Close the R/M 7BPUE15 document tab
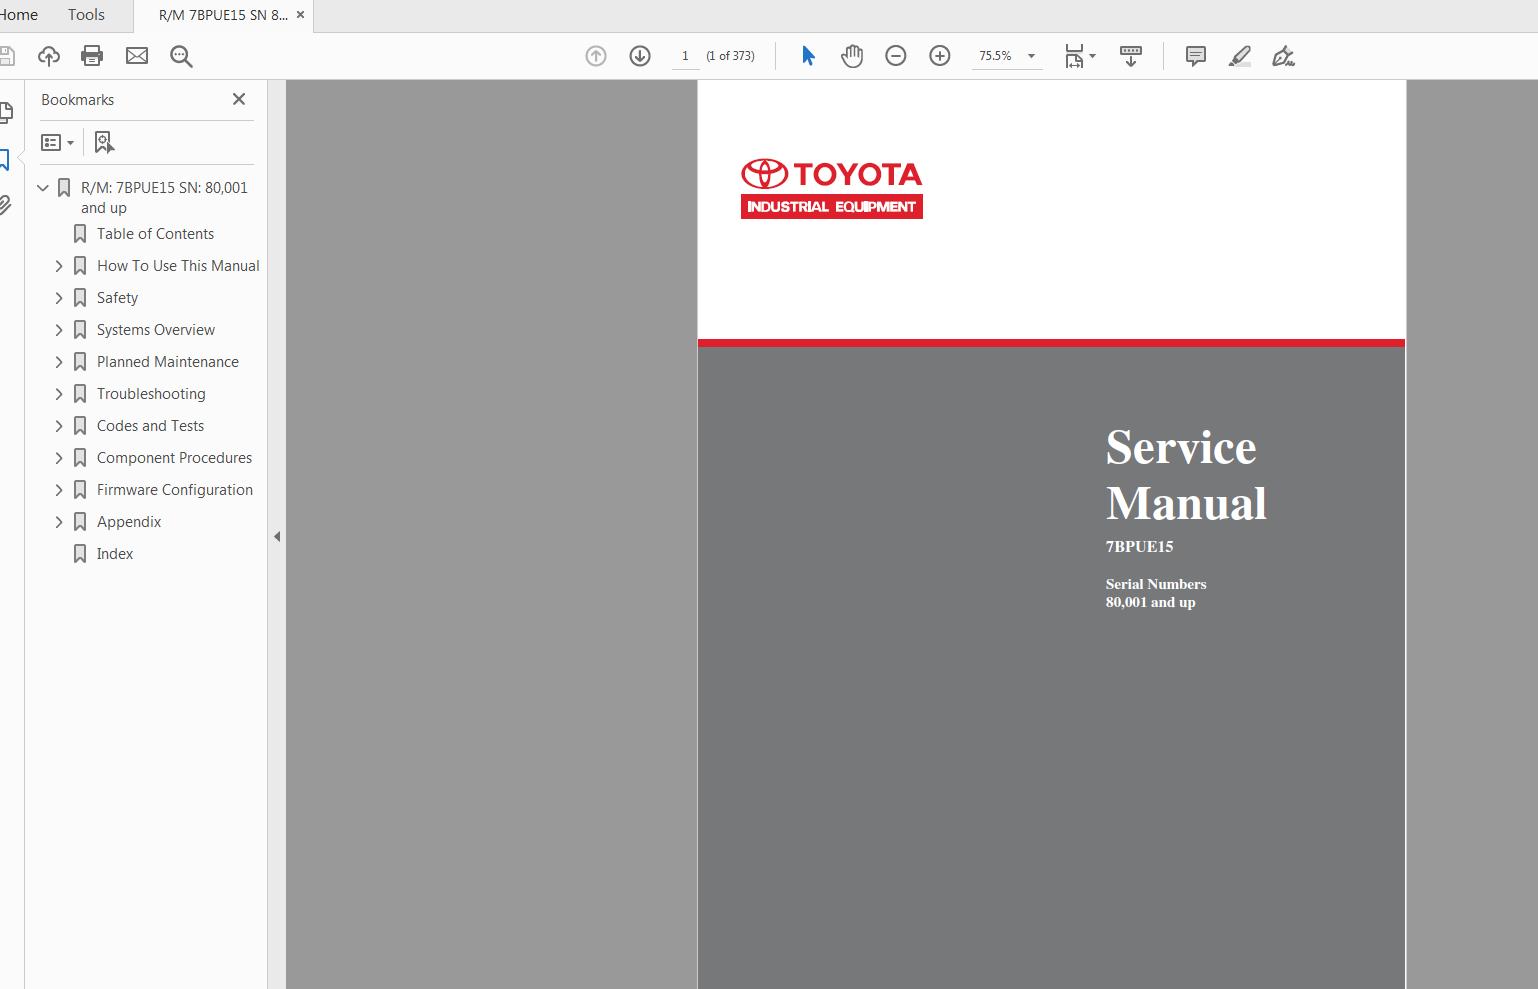Screen dimensions: 1538x989 300,15
